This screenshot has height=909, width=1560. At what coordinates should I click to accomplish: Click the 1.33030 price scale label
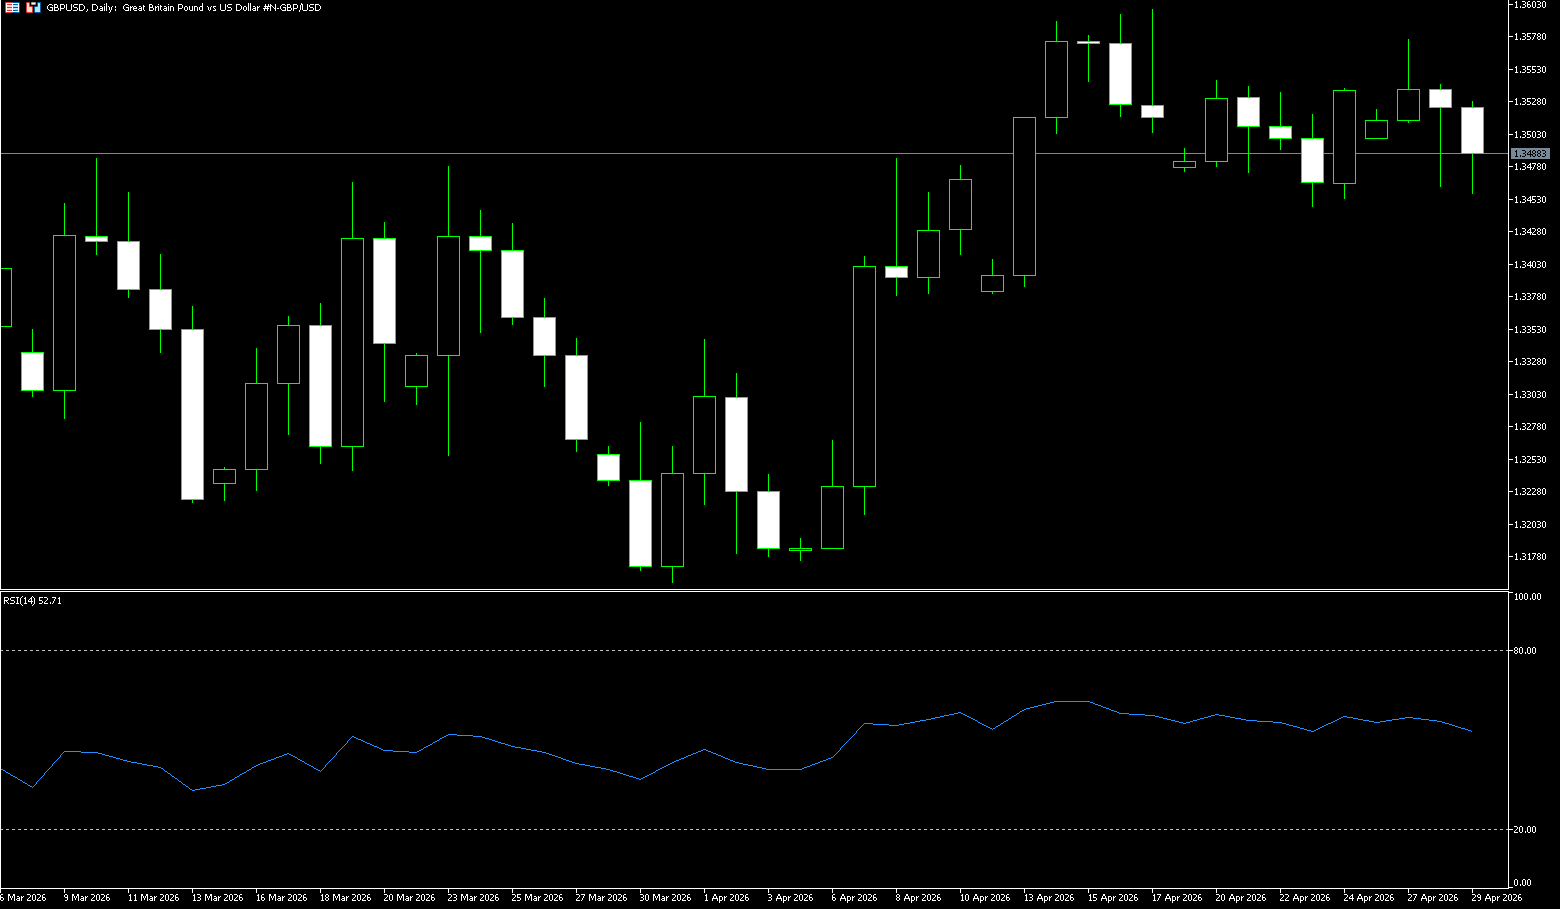pyautogui.click(x=1531, y=395)
